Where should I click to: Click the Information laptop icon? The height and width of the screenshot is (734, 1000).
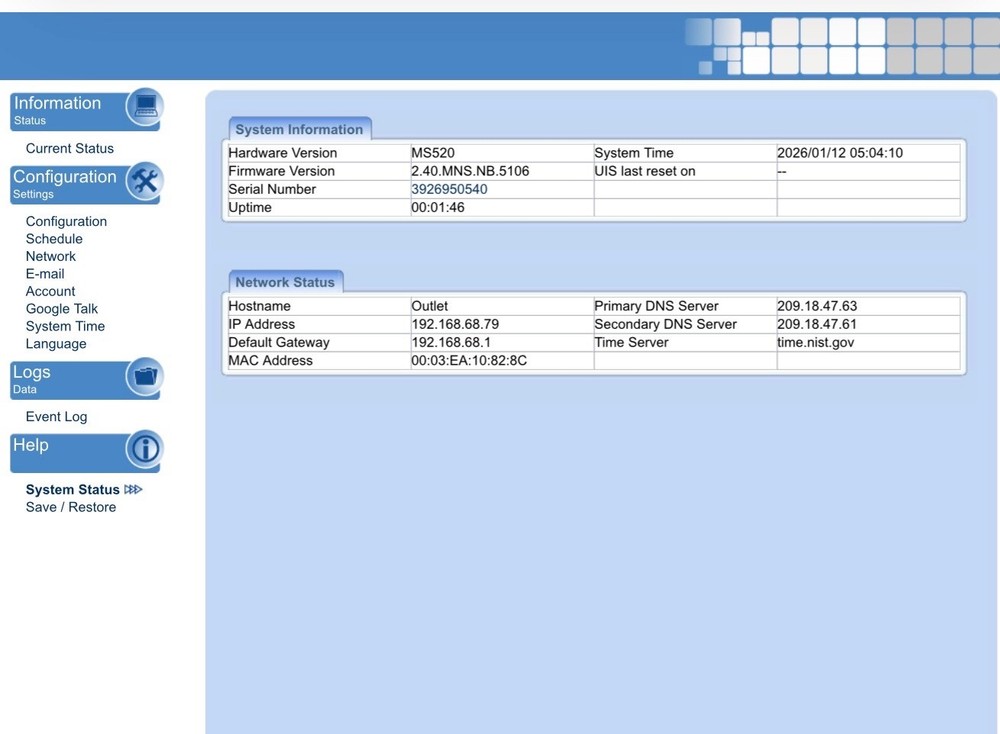tap(145, 108)
